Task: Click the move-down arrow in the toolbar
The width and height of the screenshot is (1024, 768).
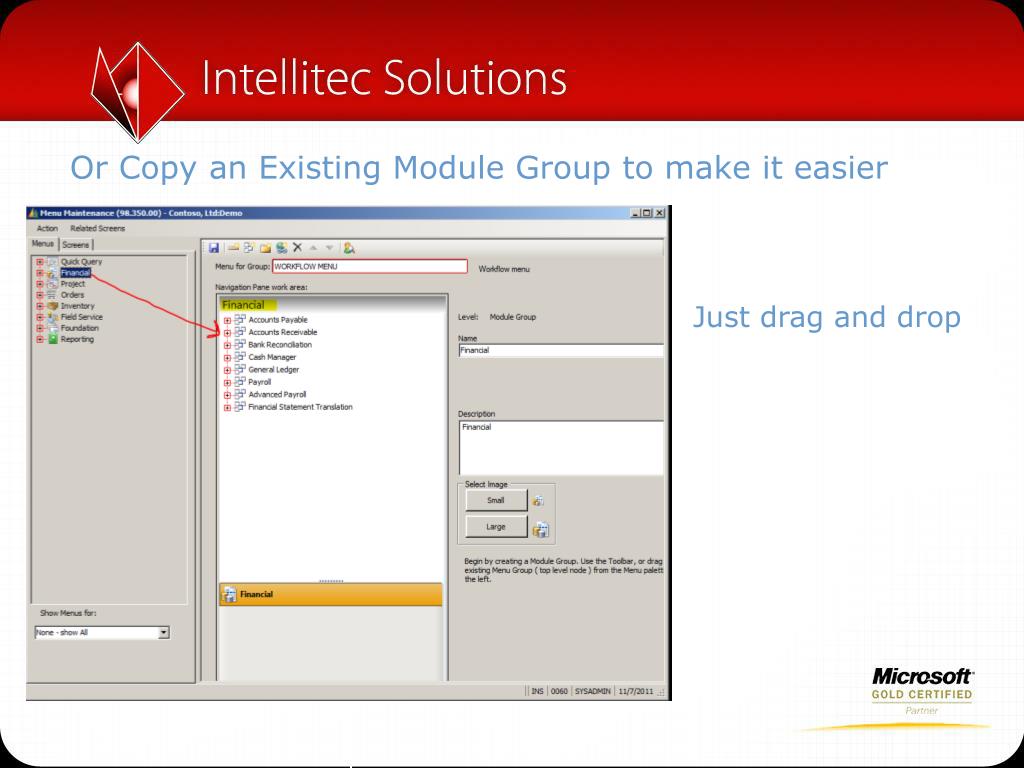Action: pyautogui.click(x=329, y=248)
